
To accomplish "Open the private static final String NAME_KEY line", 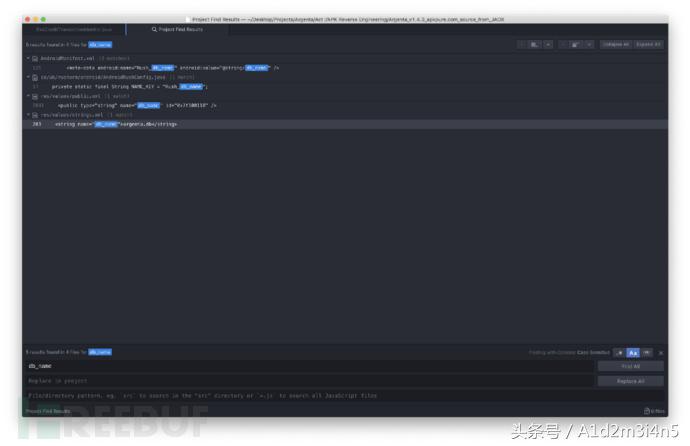I will tap(345, 87).
